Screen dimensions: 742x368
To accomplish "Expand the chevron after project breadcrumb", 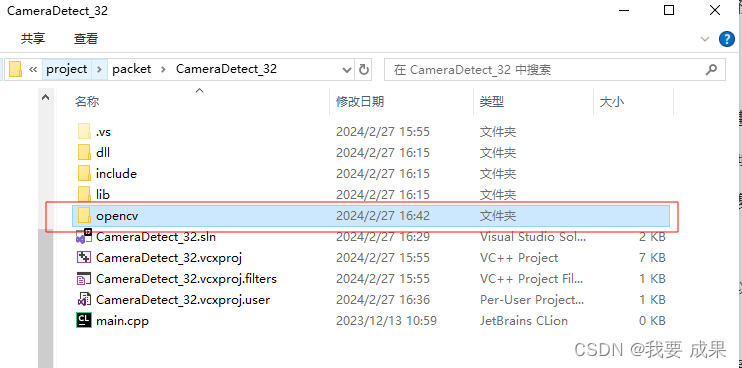I will tap(99, 70).
